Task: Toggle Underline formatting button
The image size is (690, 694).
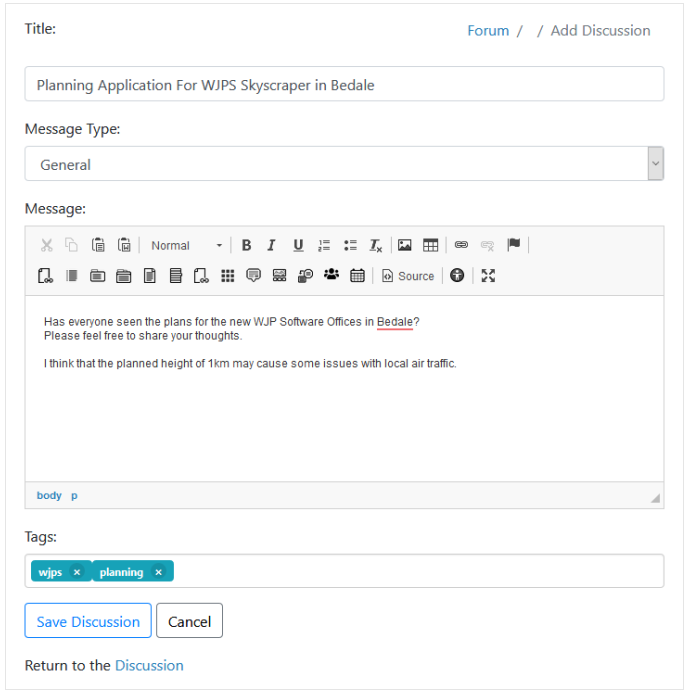Action: [x=298, y=245]
